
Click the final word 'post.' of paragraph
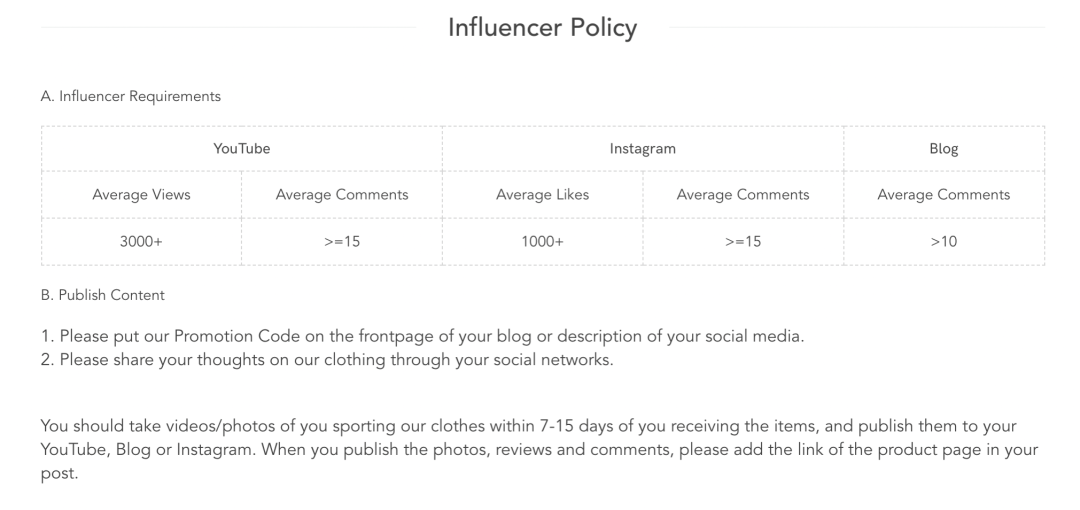coord(57,474)
